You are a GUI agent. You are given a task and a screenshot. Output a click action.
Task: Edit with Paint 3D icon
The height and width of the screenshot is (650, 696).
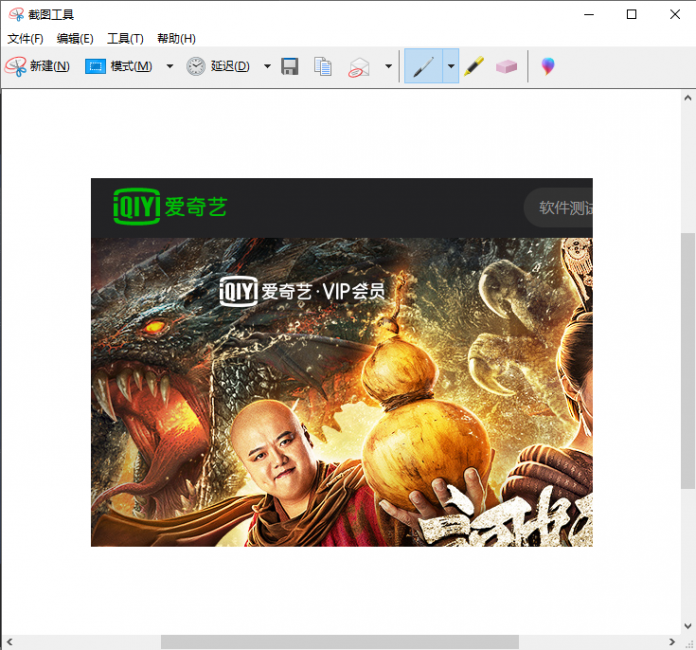point(548,66)
